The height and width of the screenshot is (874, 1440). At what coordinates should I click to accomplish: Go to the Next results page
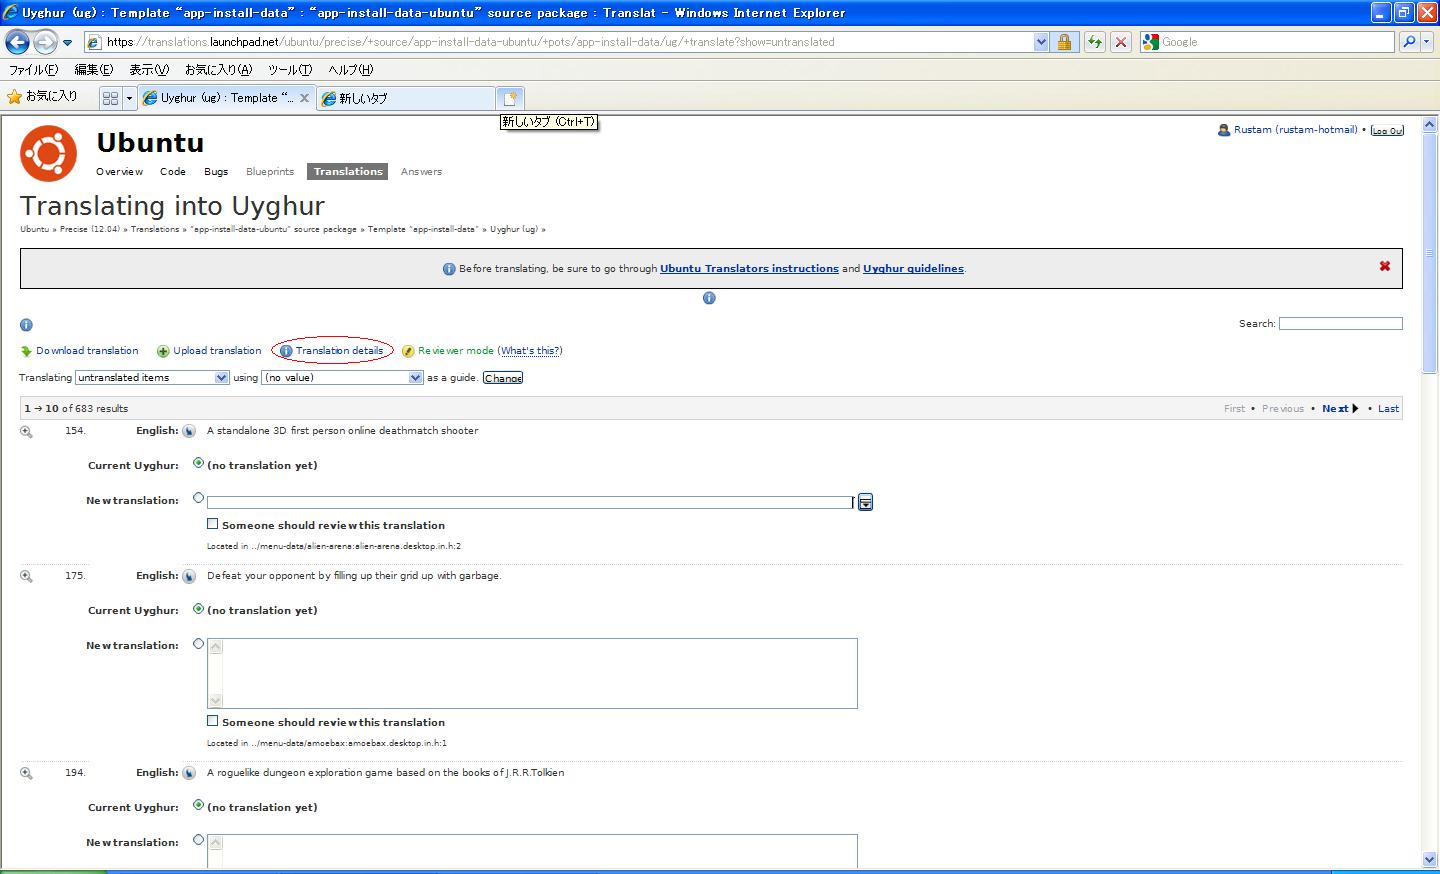click(x=1340, y=409)
